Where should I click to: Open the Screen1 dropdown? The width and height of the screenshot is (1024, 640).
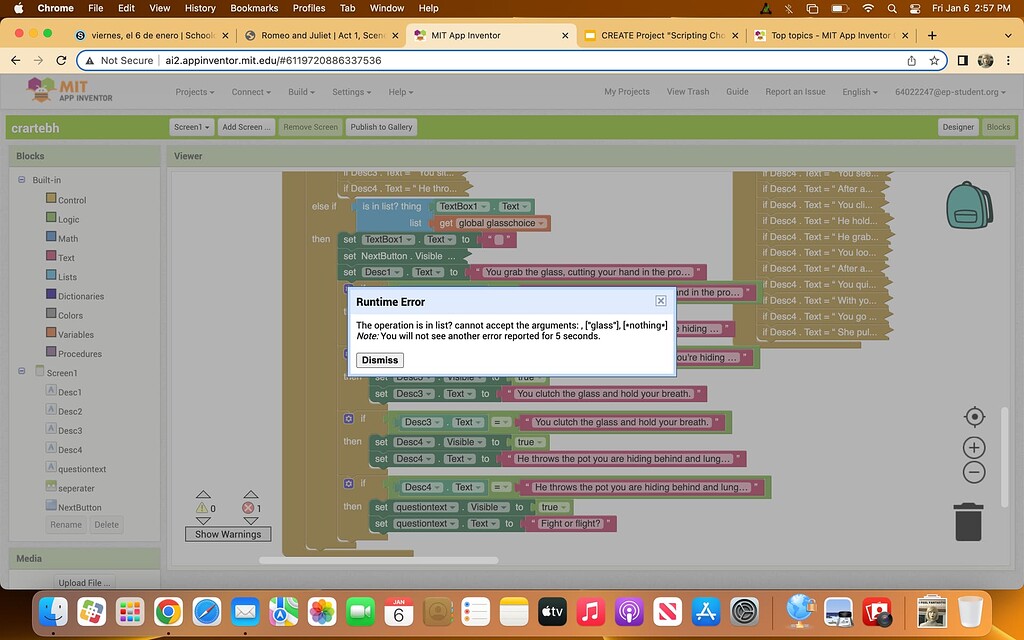coord(191,127)
